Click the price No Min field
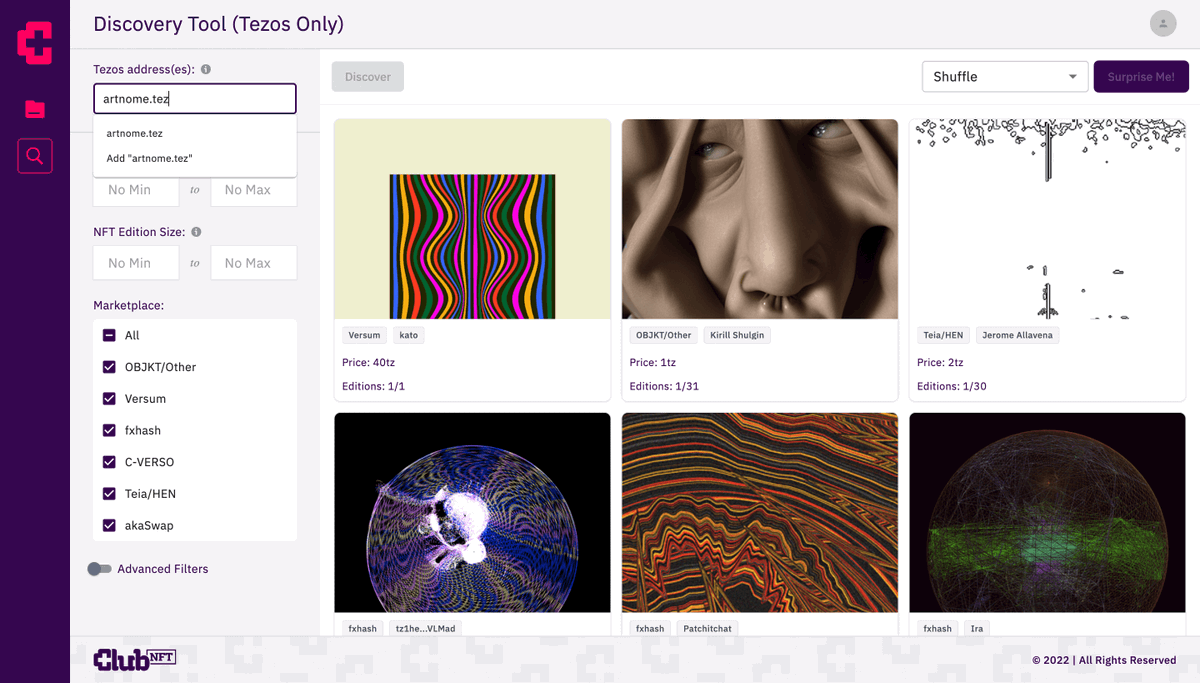 [x=136, y=190]
